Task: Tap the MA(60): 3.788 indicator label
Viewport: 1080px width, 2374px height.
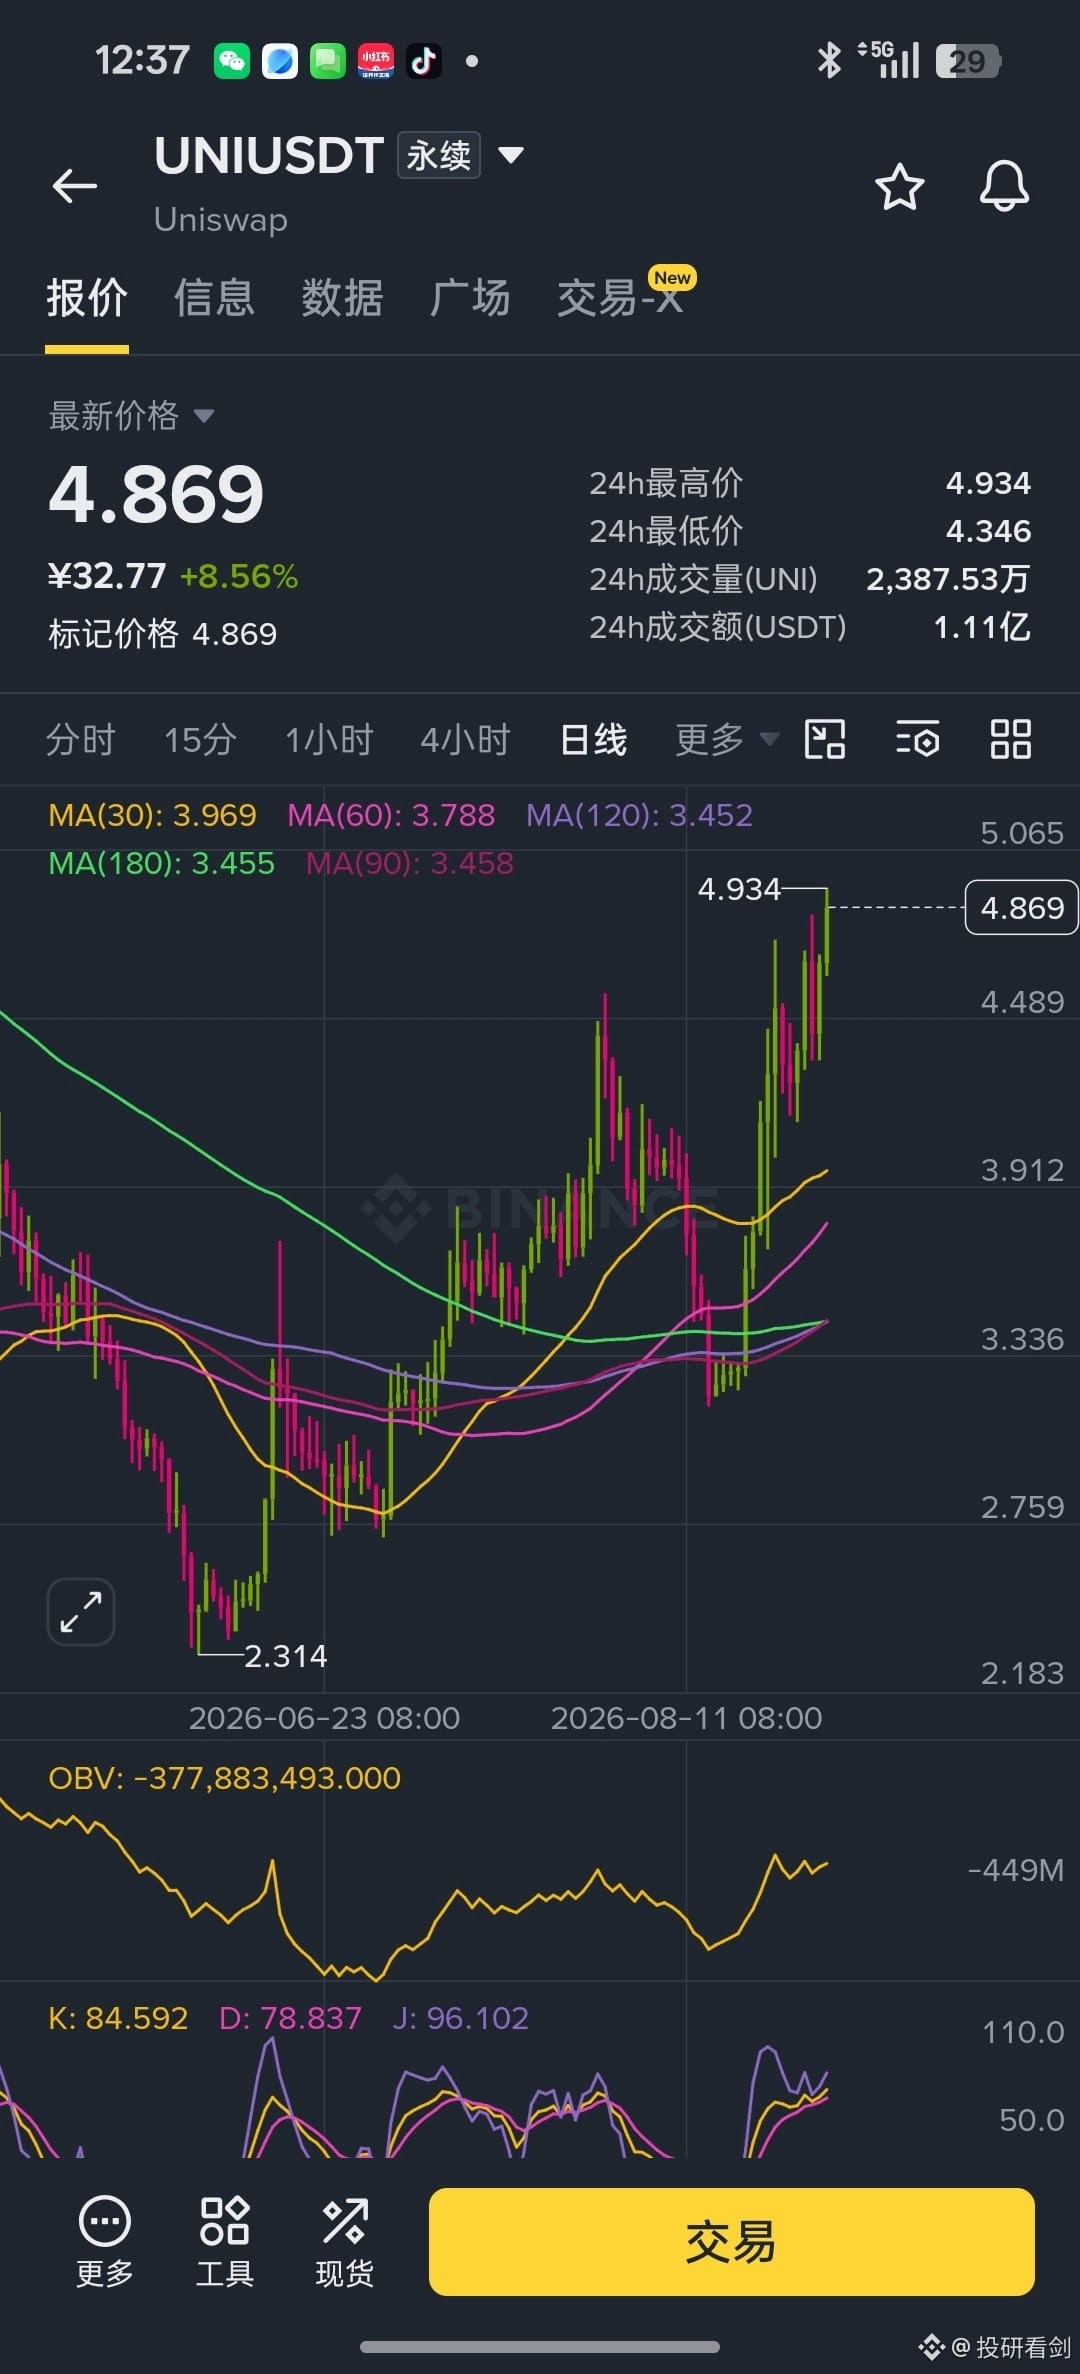Action: coord(391,815)
